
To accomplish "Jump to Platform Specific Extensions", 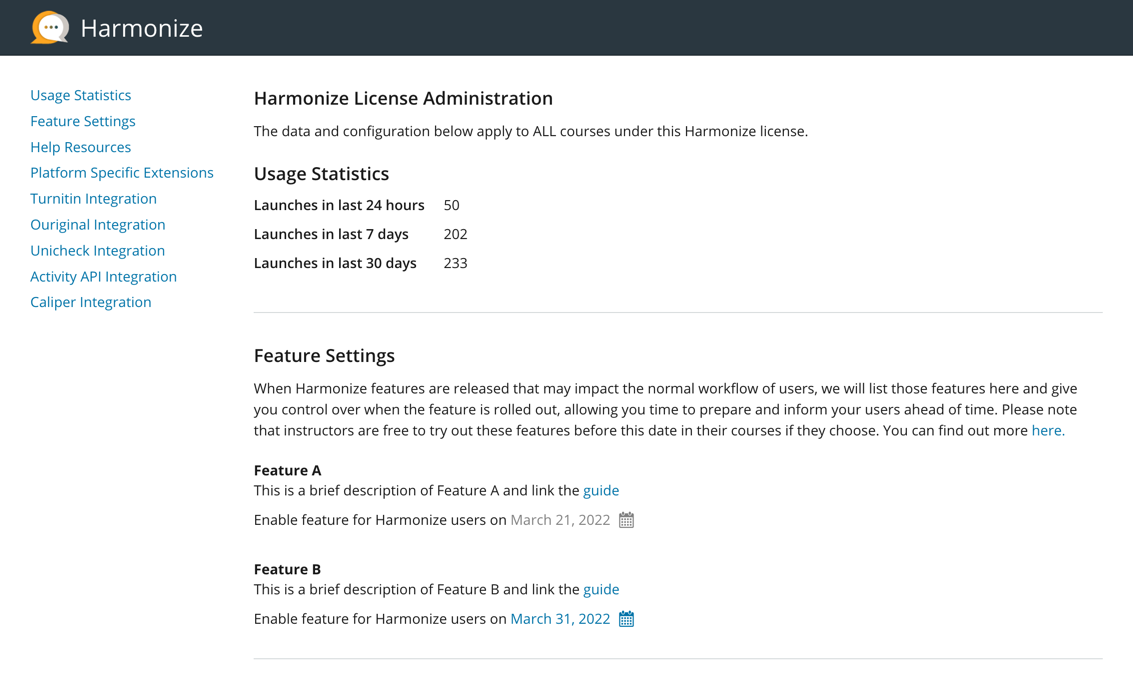I will [121, 173].
